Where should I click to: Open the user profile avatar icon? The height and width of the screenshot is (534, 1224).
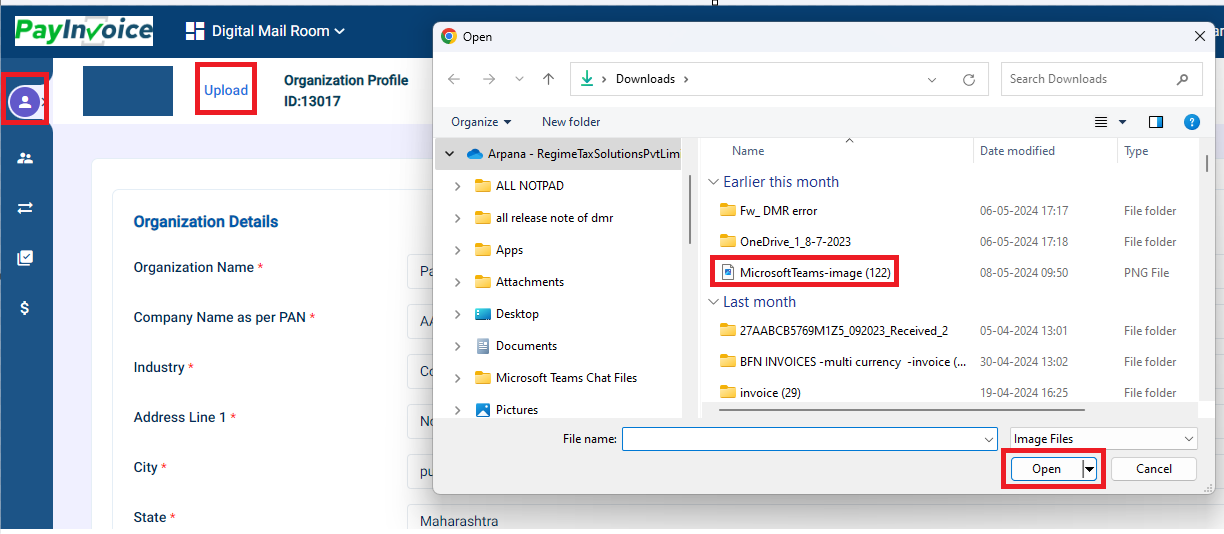tap(24, 100)
